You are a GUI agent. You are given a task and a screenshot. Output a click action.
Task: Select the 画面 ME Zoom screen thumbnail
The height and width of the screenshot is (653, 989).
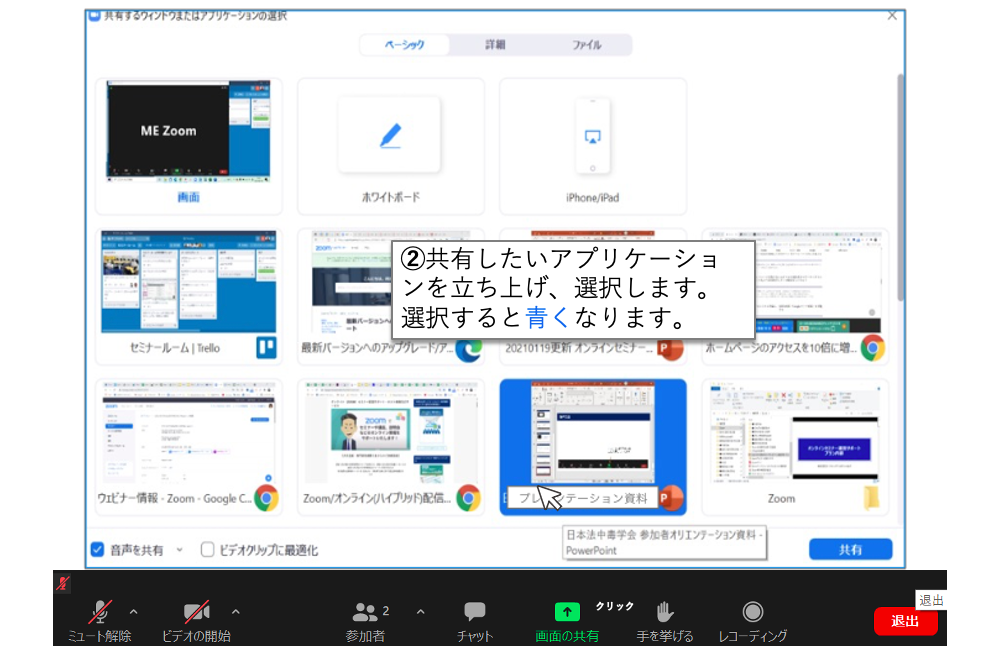(x=189, y=146)
